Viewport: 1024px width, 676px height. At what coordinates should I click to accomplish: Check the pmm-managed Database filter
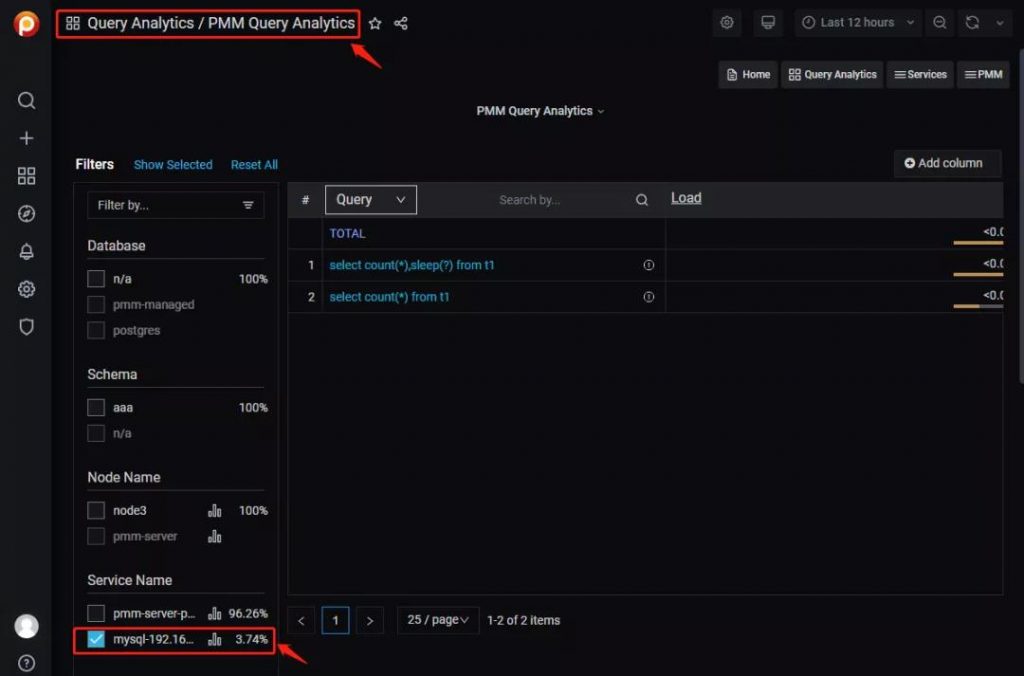coord(96,304)
